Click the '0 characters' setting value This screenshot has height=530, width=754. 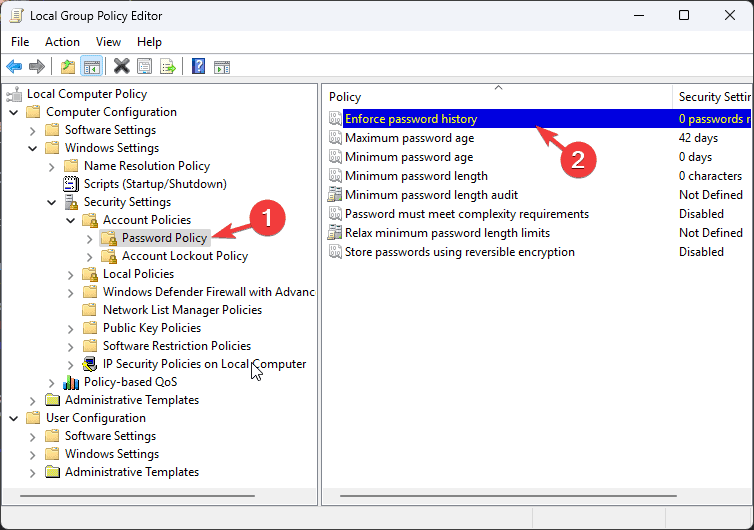[710, 176]
